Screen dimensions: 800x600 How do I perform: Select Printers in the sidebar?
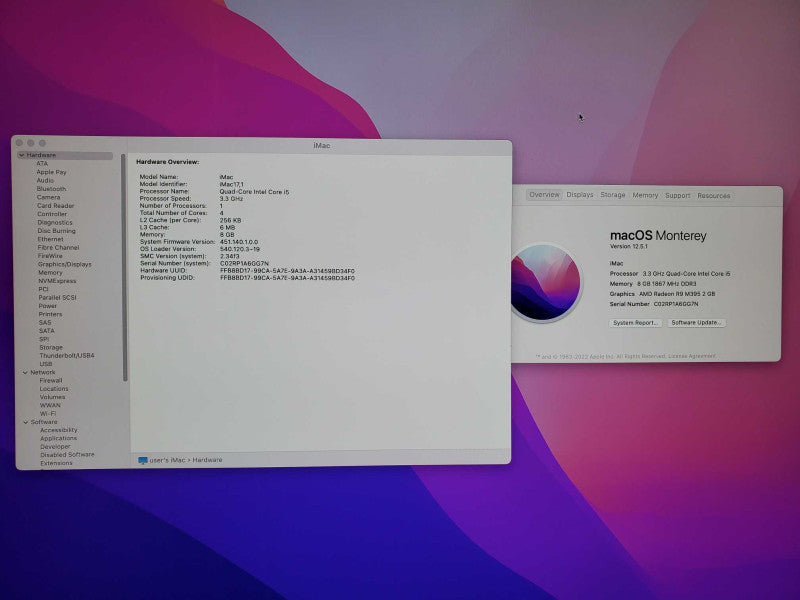pos(50,314)
